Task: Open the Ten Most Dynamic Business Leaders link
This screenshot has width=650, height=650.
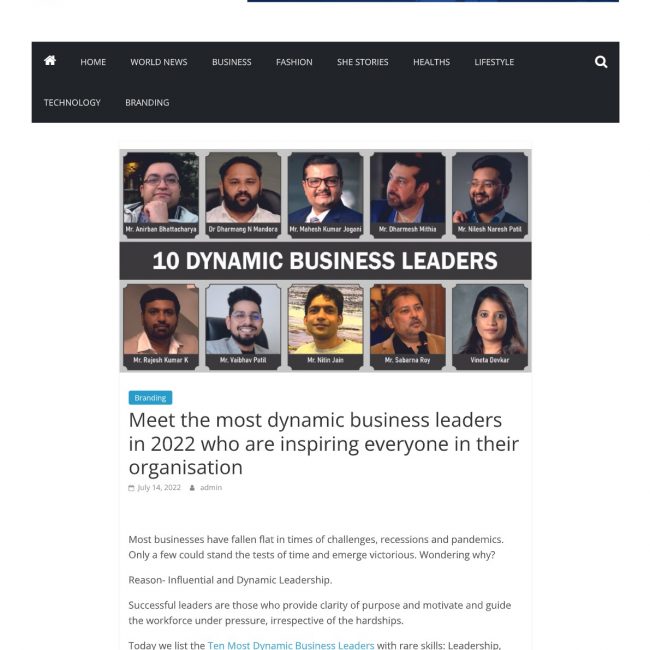Action: tap(291, 645)
